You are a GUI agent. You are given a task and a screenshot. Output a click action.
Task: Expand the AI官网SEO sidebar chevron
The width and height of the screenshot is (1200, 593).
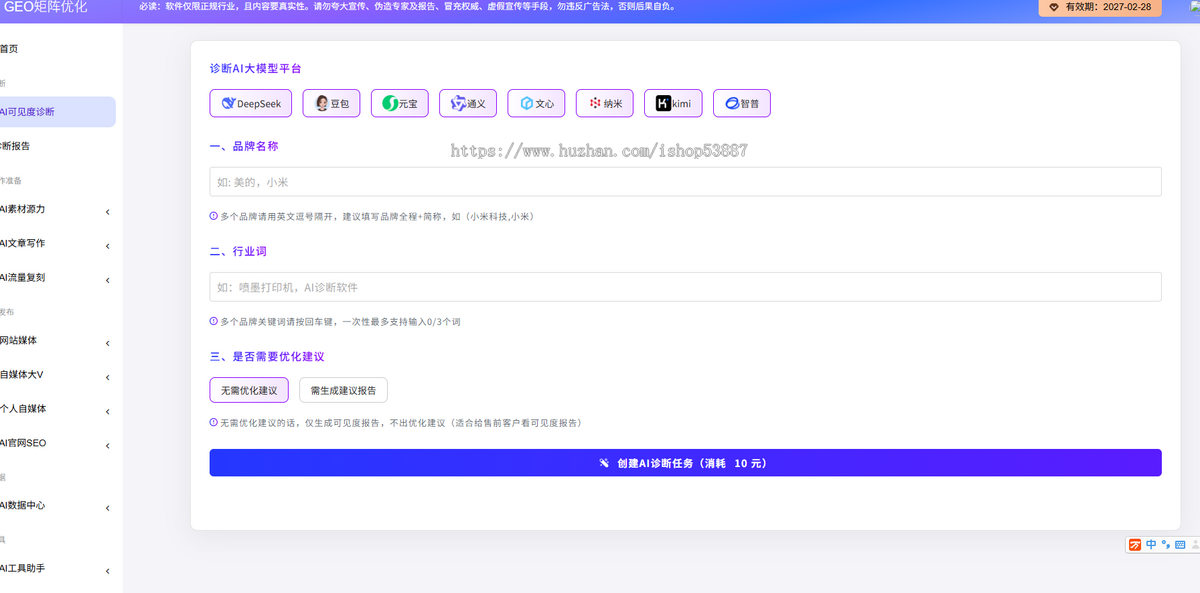(107, 445)
